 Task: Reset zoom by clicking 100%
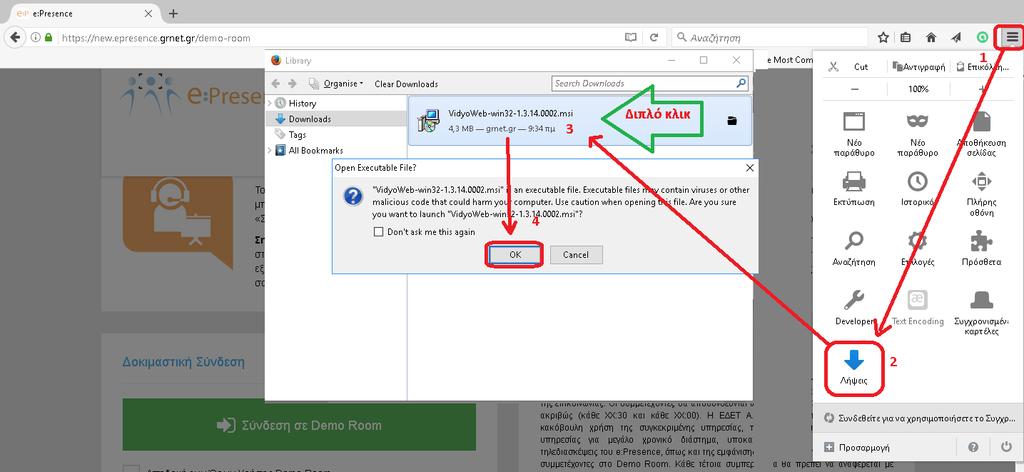point(918,89)
